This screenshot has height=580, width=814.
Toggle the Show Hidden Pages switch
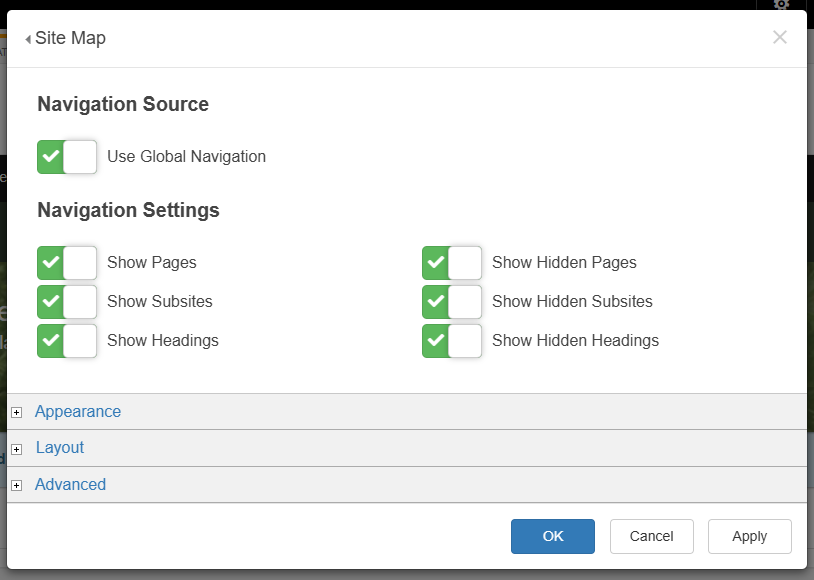click(452, 263)
